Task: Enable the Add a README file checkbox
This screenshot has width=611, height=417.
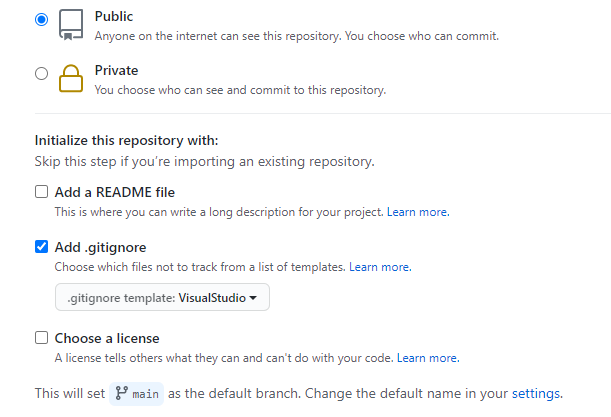Action: tap(41, 192)
